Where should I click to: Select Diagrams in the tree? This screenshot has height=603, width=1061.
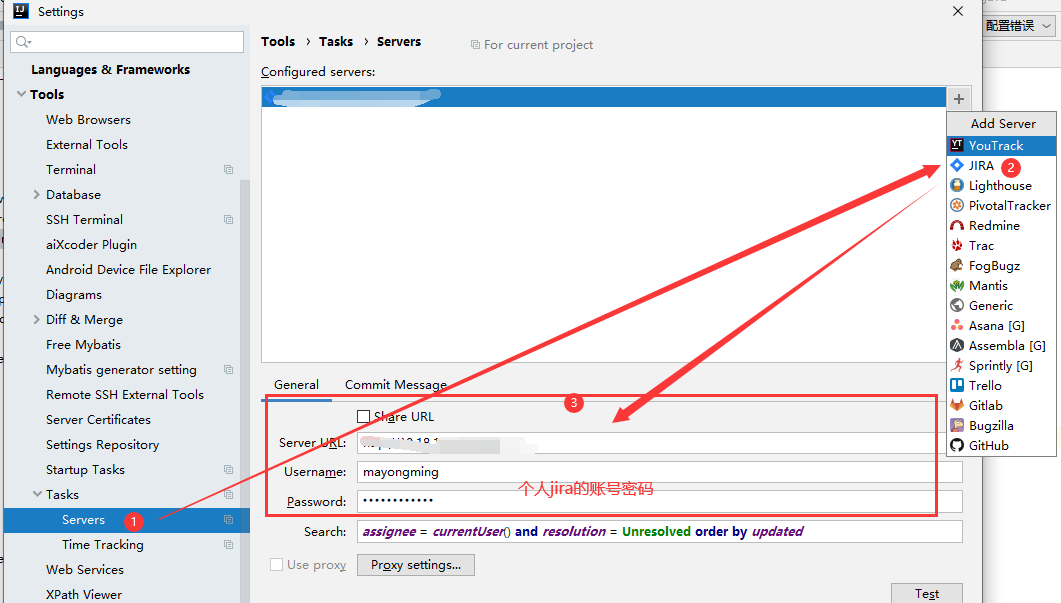(74, 295)
